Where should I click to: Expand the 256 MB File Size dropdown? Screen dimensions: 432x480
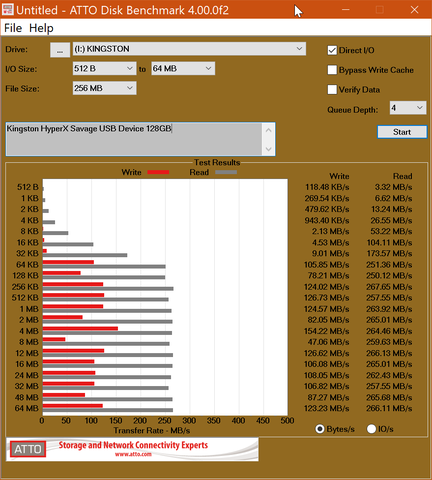(x=104, y=88)
